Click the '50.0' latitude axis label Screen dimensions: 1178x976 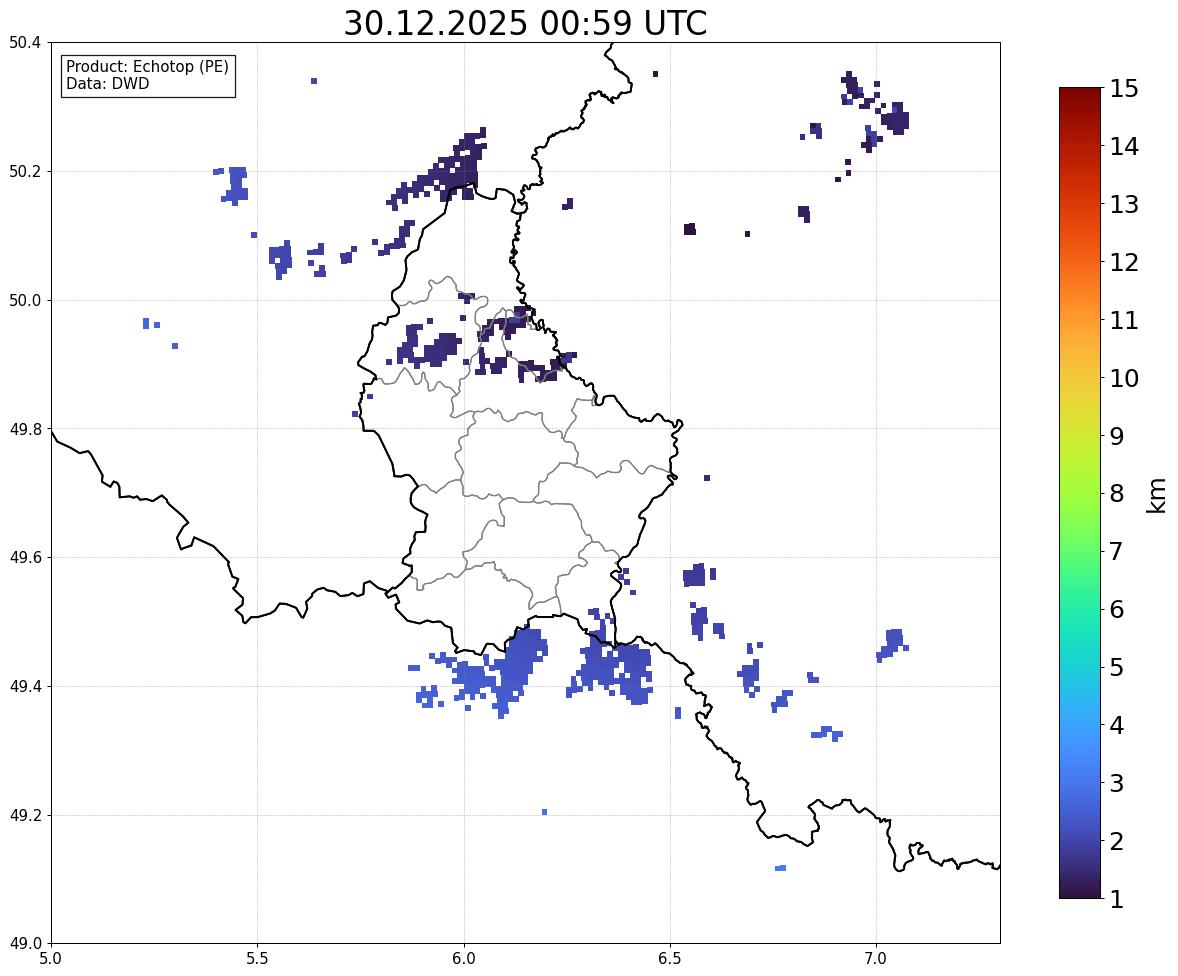(x=24, y=301)
